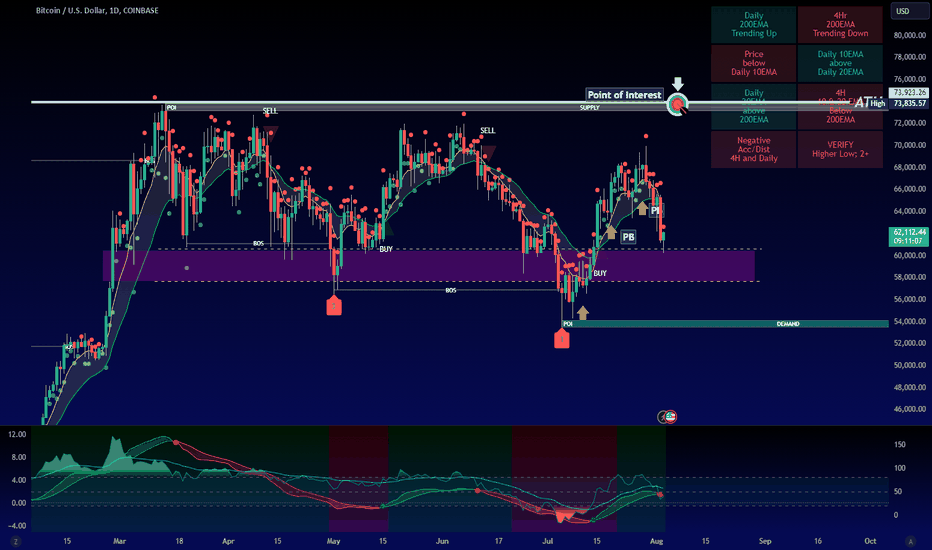Image resolution: width=932 pixels, height=550 pixels.
Task: Select the High 73,835.57 price label
Action: [x=898, y=103]
